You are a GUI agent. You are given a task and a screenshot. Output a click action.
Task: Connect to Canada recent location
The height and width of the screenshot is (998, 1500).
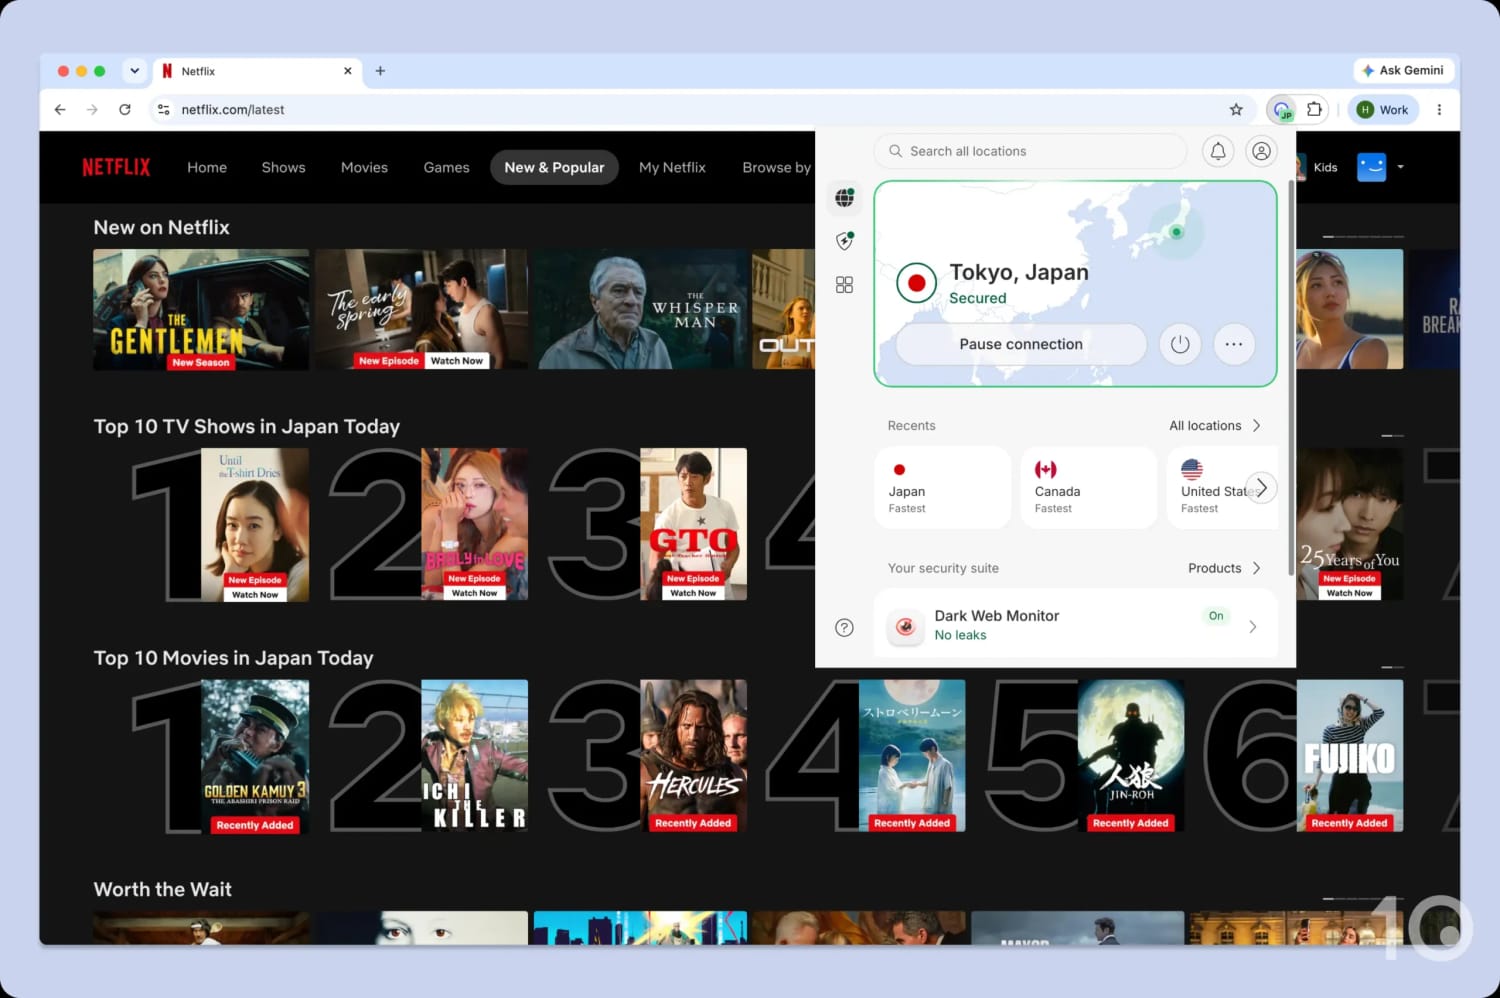point(1088,487)
